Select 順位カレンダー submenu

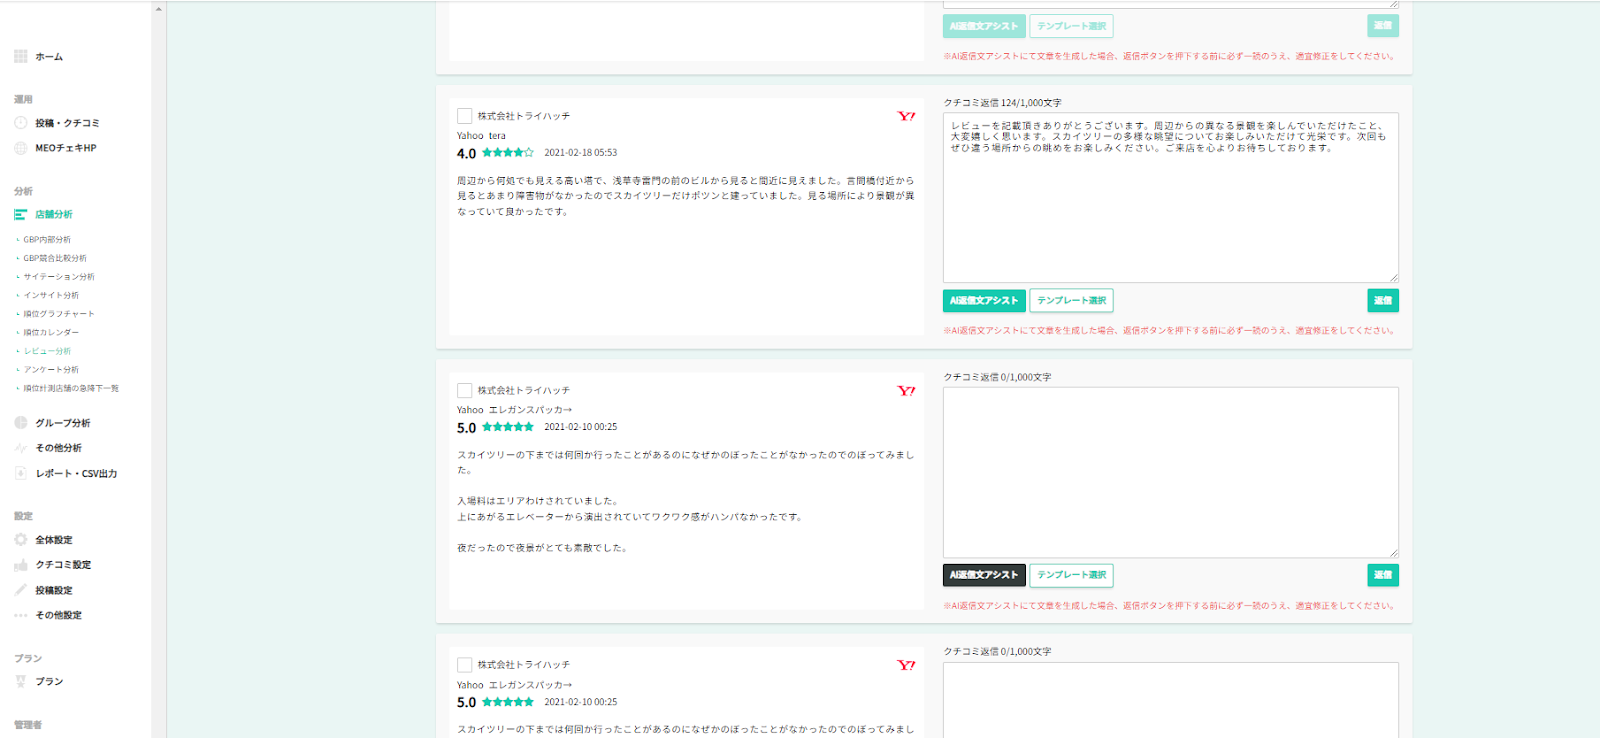coord(51,333)
